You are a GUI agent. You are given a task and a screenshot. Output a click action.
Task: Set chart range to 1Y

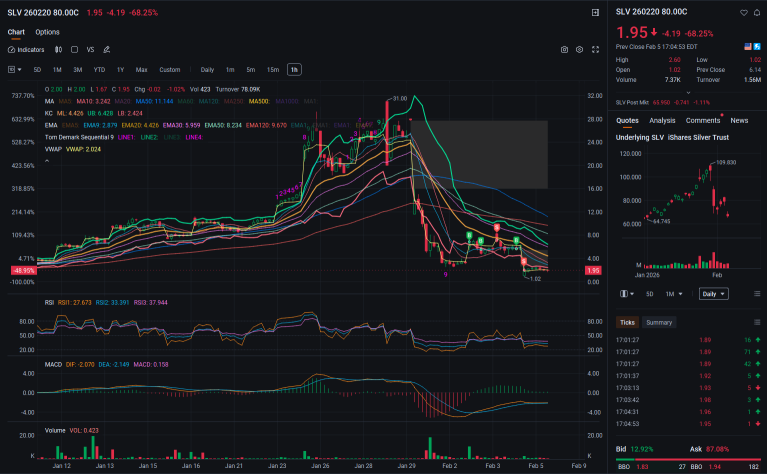(x=120, y=70)
